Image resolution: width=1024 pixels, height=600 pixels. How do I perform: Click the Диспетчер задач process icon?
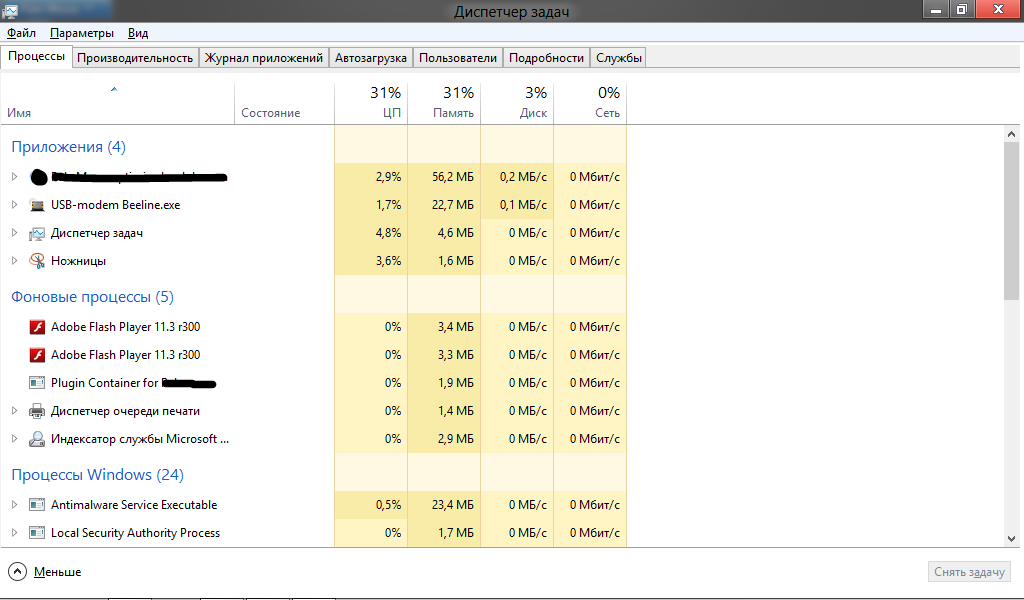pyautogui.click(x=37, y=233)
